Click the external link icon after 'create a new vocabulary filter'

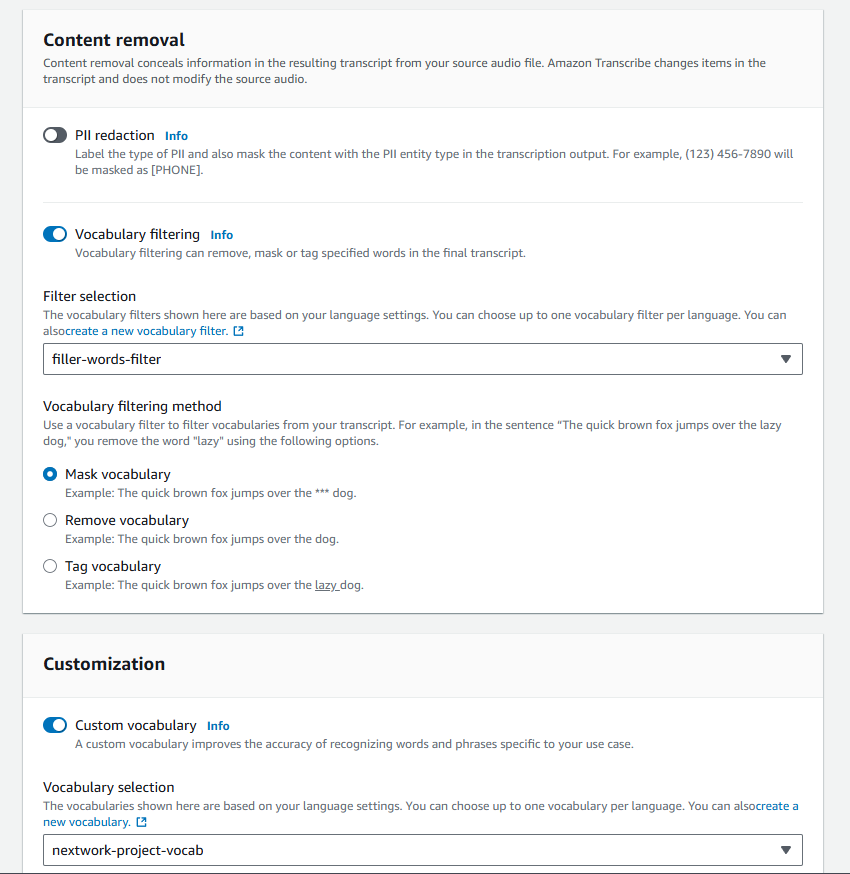(x=239, y=331)
